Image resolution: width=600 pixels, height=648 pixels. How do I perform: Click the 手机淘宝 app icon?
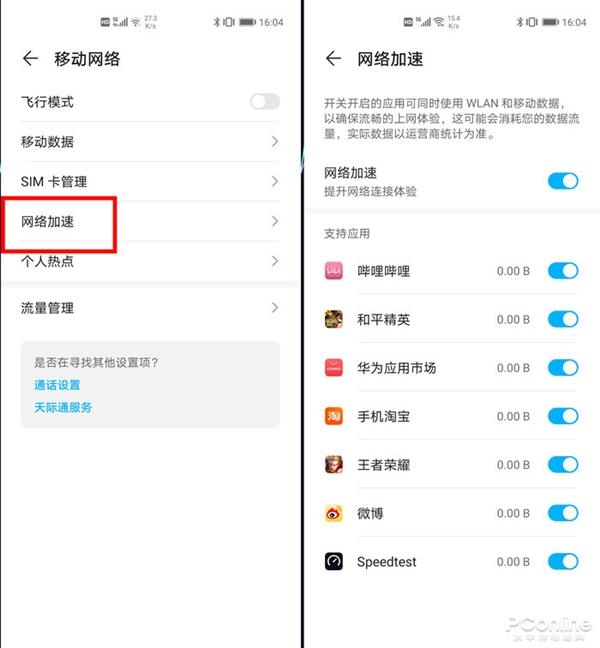point(333,416)
